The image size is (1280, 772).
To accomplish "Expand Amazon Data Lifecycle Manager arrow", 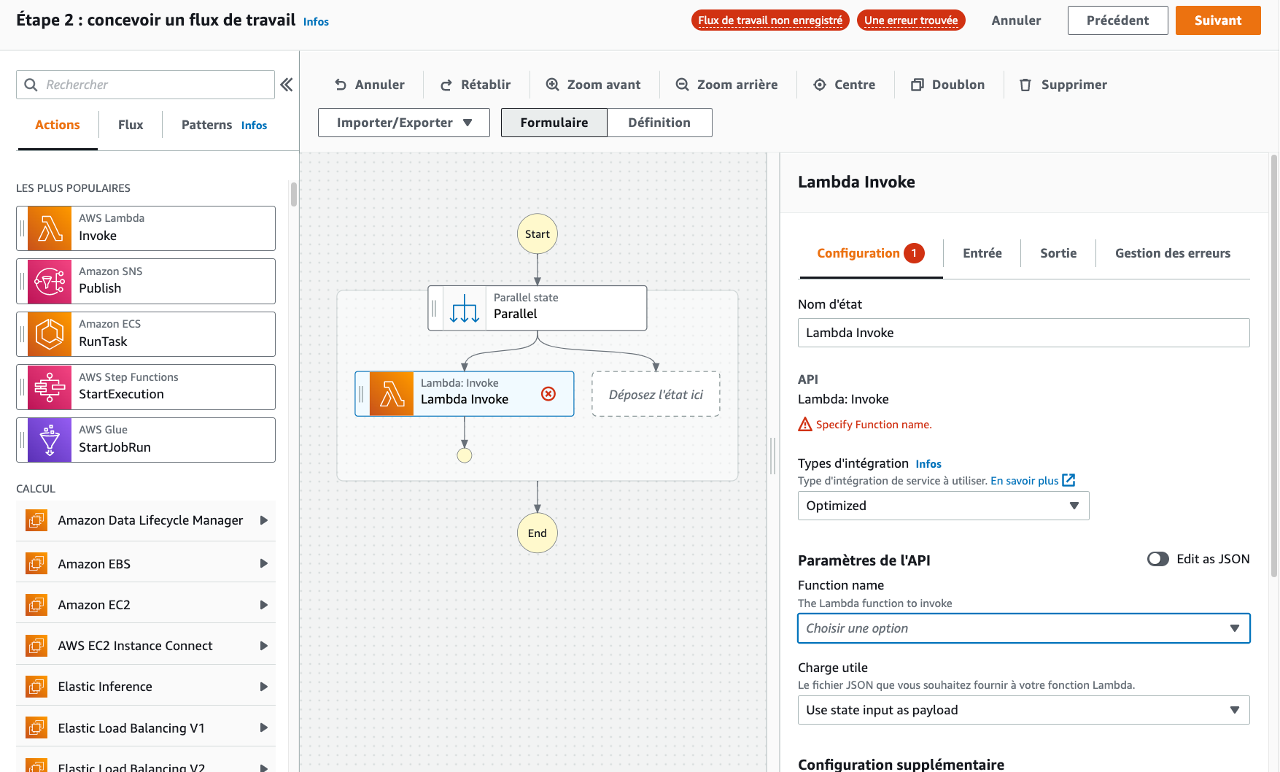I will point(264,520).
